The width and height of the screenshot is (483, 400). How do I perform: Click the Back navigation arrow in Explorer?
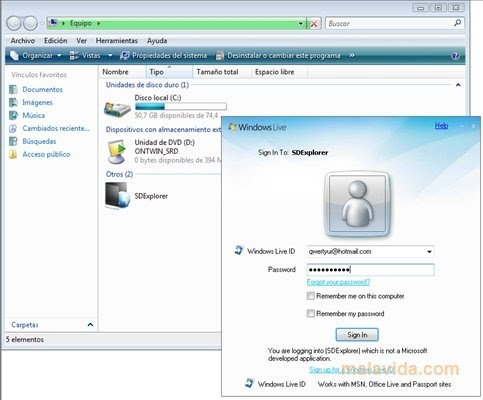pyautogui.click(x=14, y=23)
